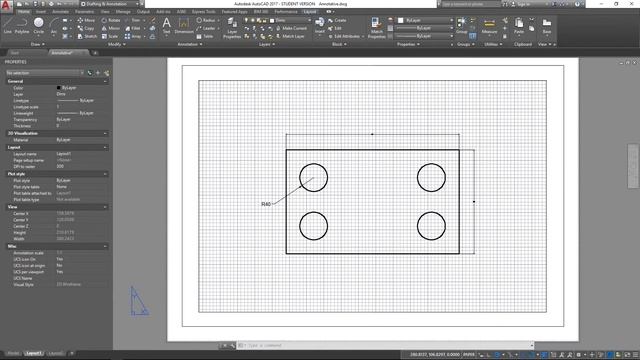Open the Output ribbon tab

(x=143, y=12)
